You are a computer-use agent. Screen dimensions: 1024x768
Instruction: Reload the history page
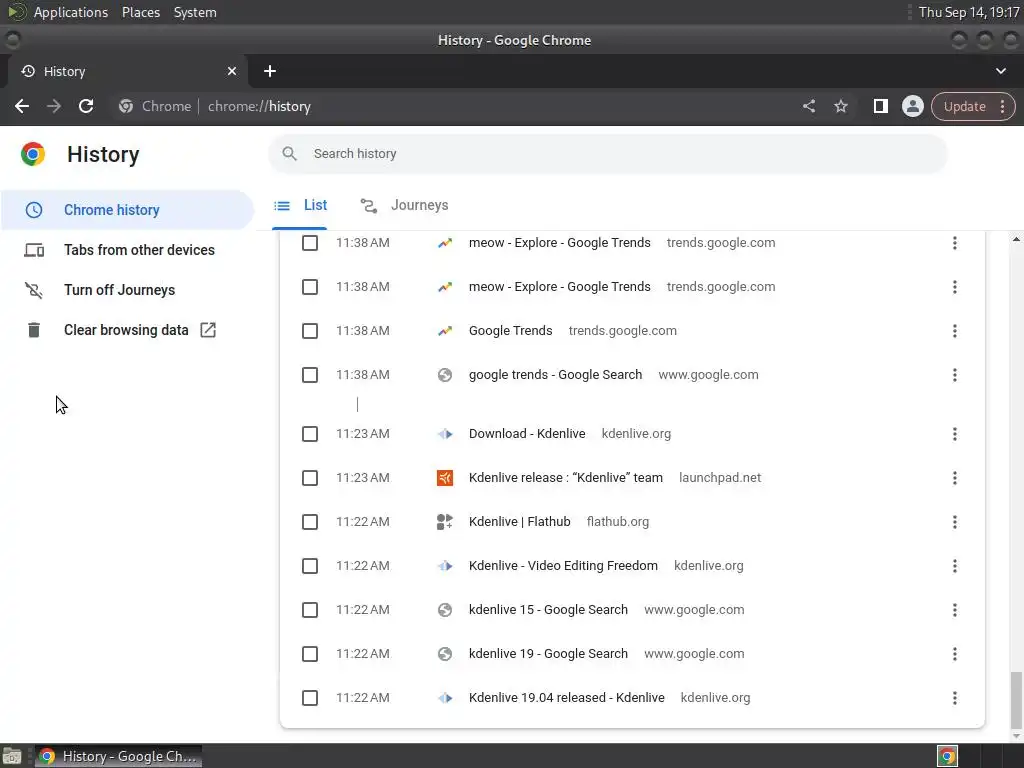click(86, 106)
